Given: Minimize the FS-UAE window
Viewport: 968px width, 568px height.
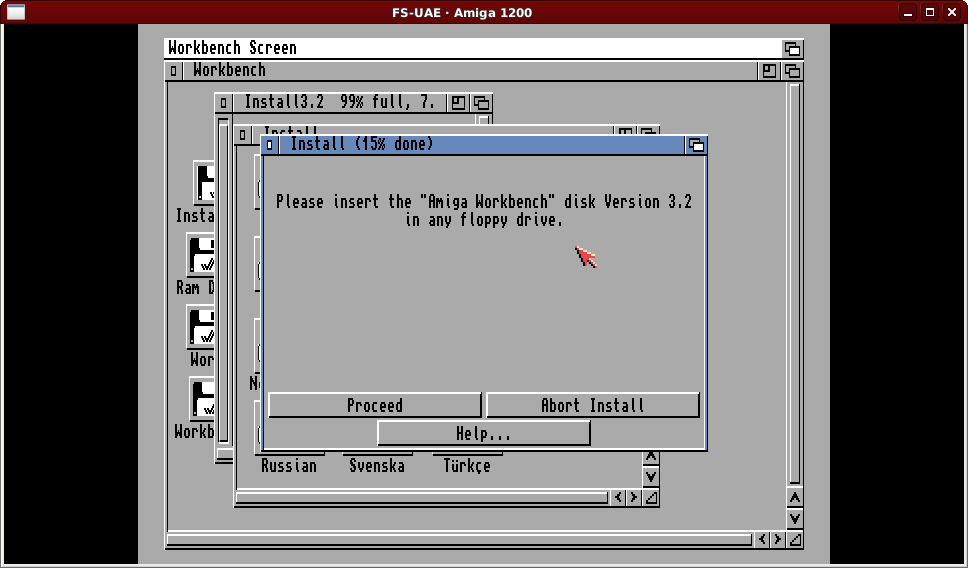Looking at the screenshot, I should point(908,12).
